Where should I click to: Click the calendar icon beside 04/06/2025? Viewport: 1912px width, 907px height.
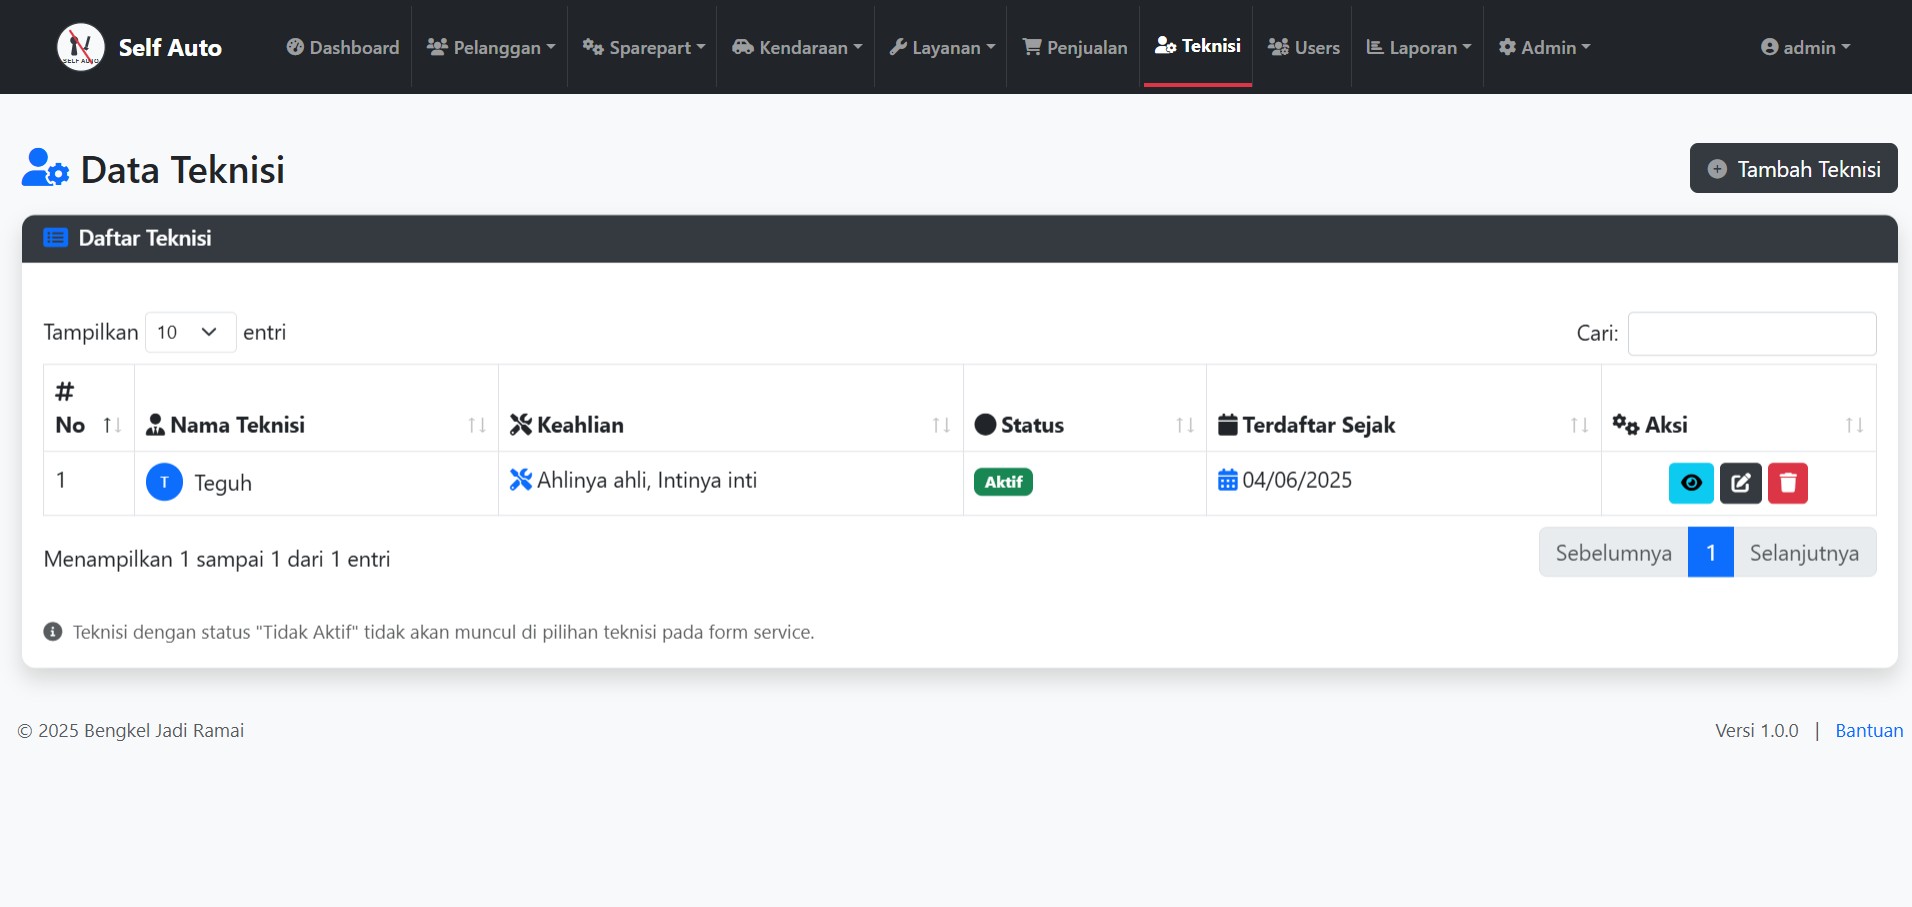click(1227, 481)
